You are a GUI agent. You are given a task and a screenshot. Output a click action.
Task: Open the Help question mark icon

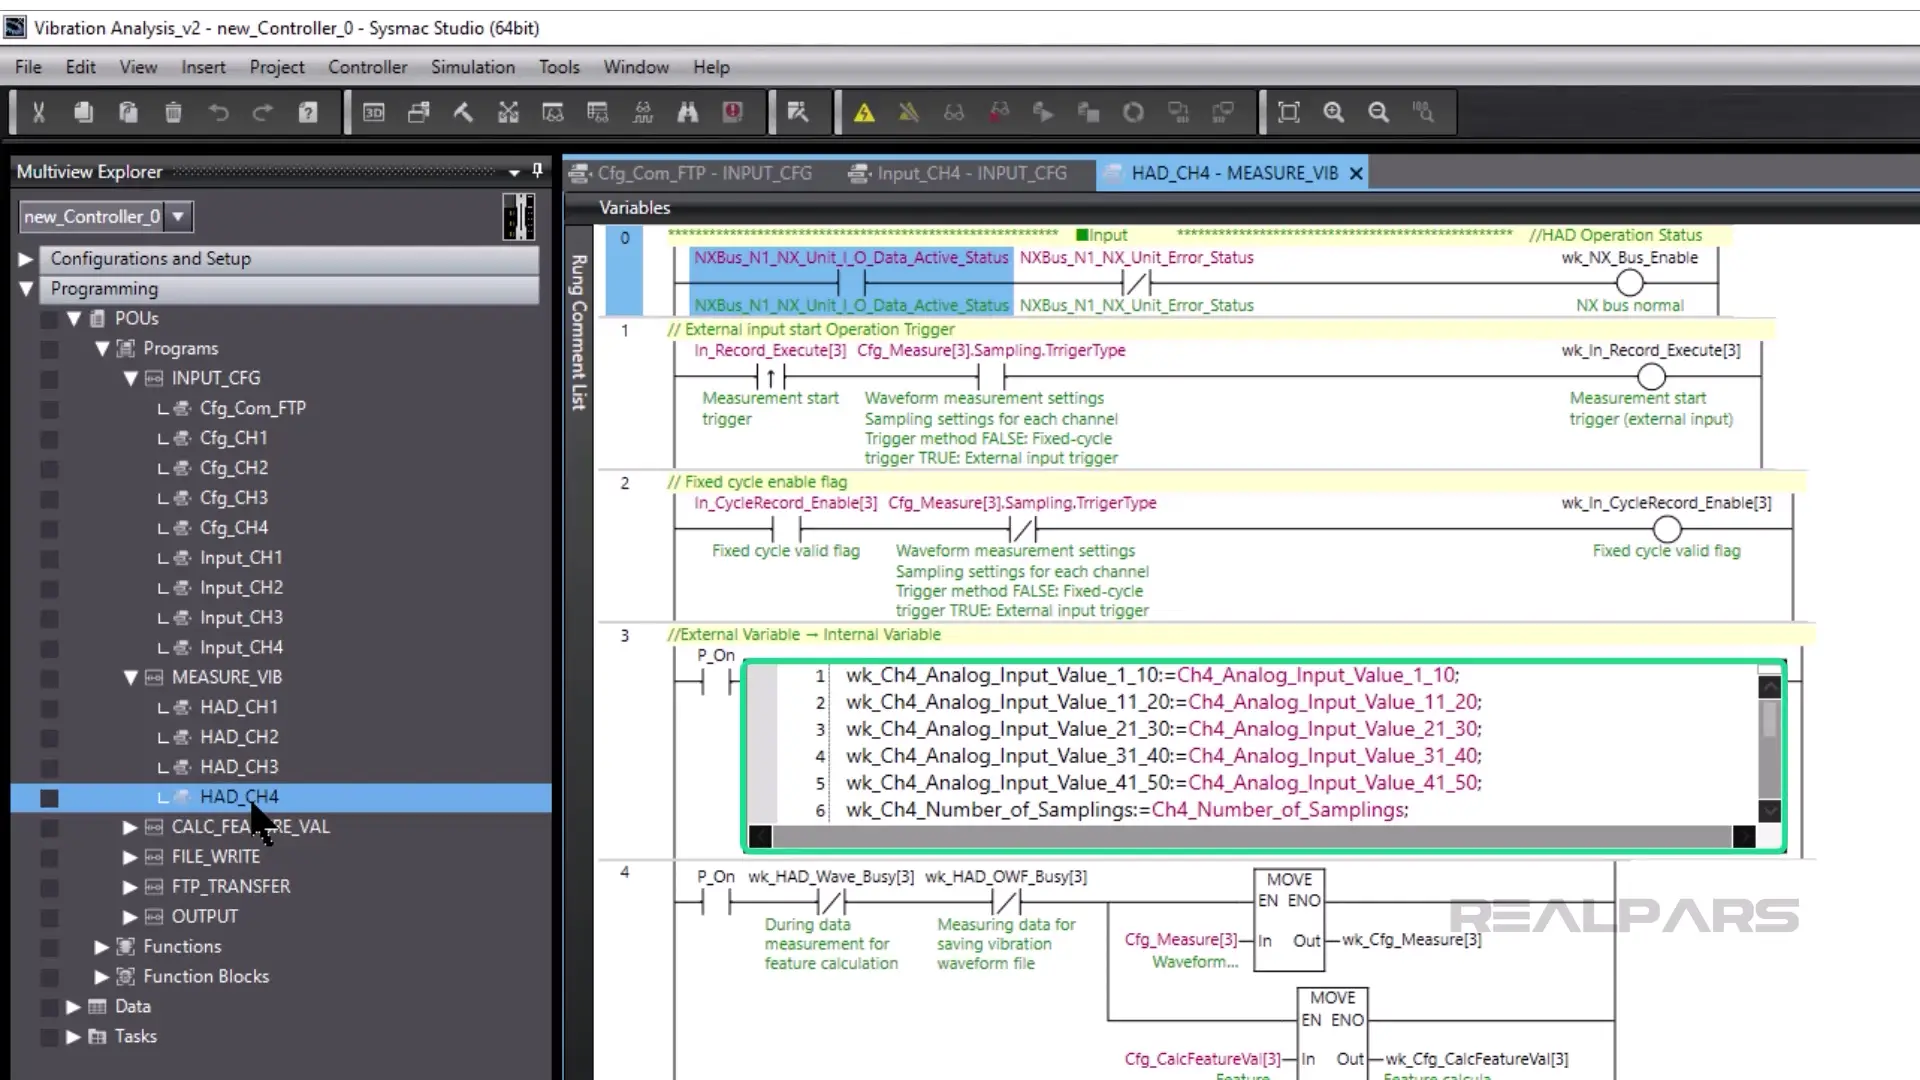coord(308,112)
